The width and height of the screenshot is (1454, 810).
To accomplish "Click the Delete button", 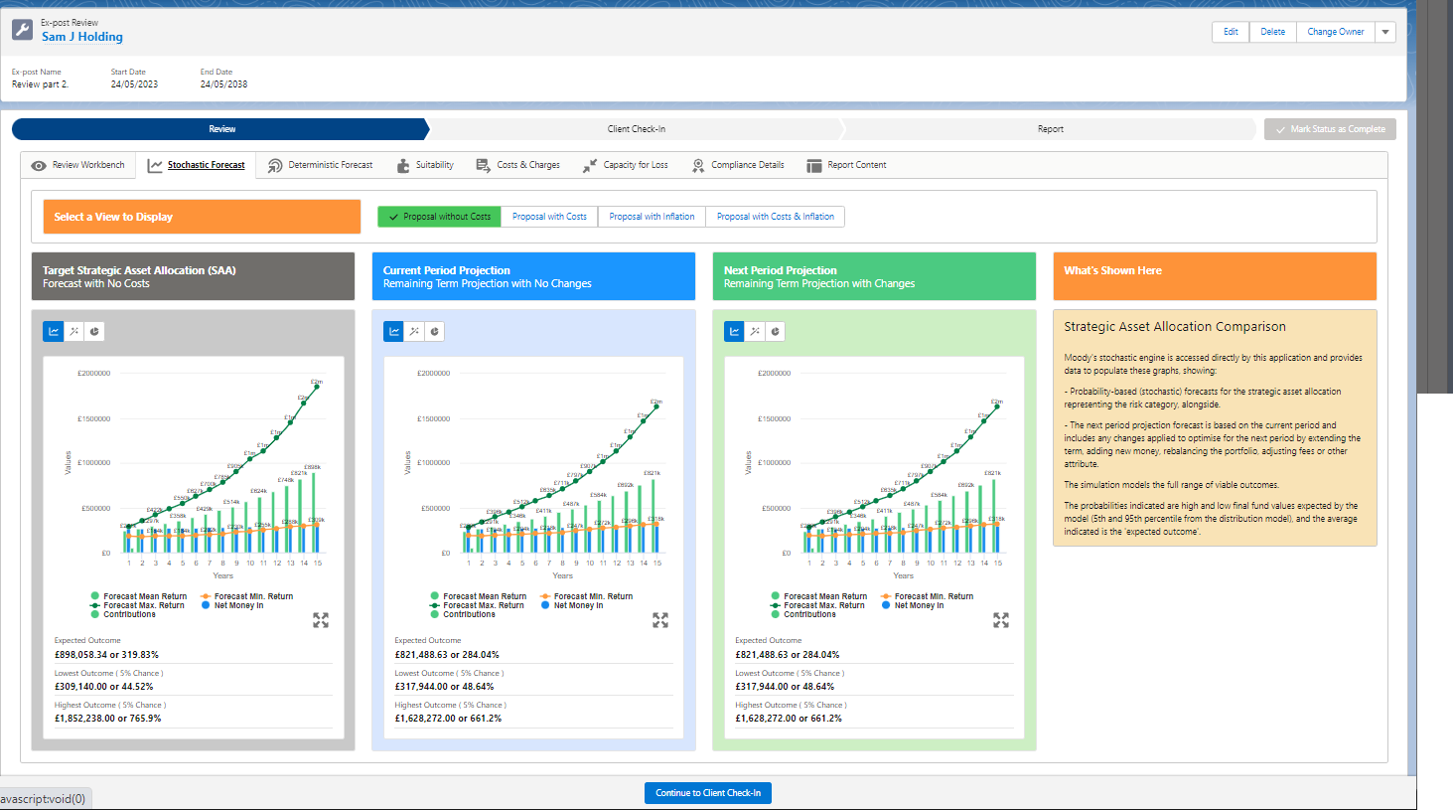I will 1273,32.
